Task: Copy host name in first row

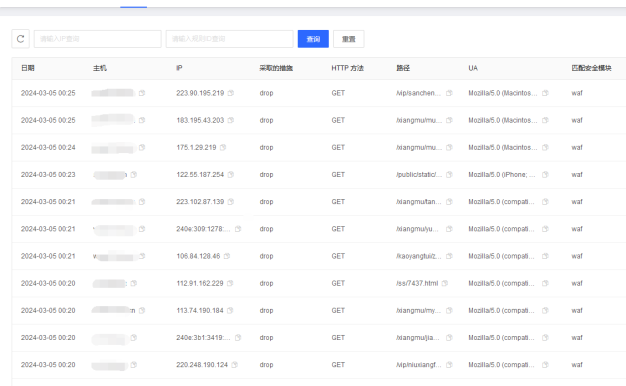Action: coord(142,93)
